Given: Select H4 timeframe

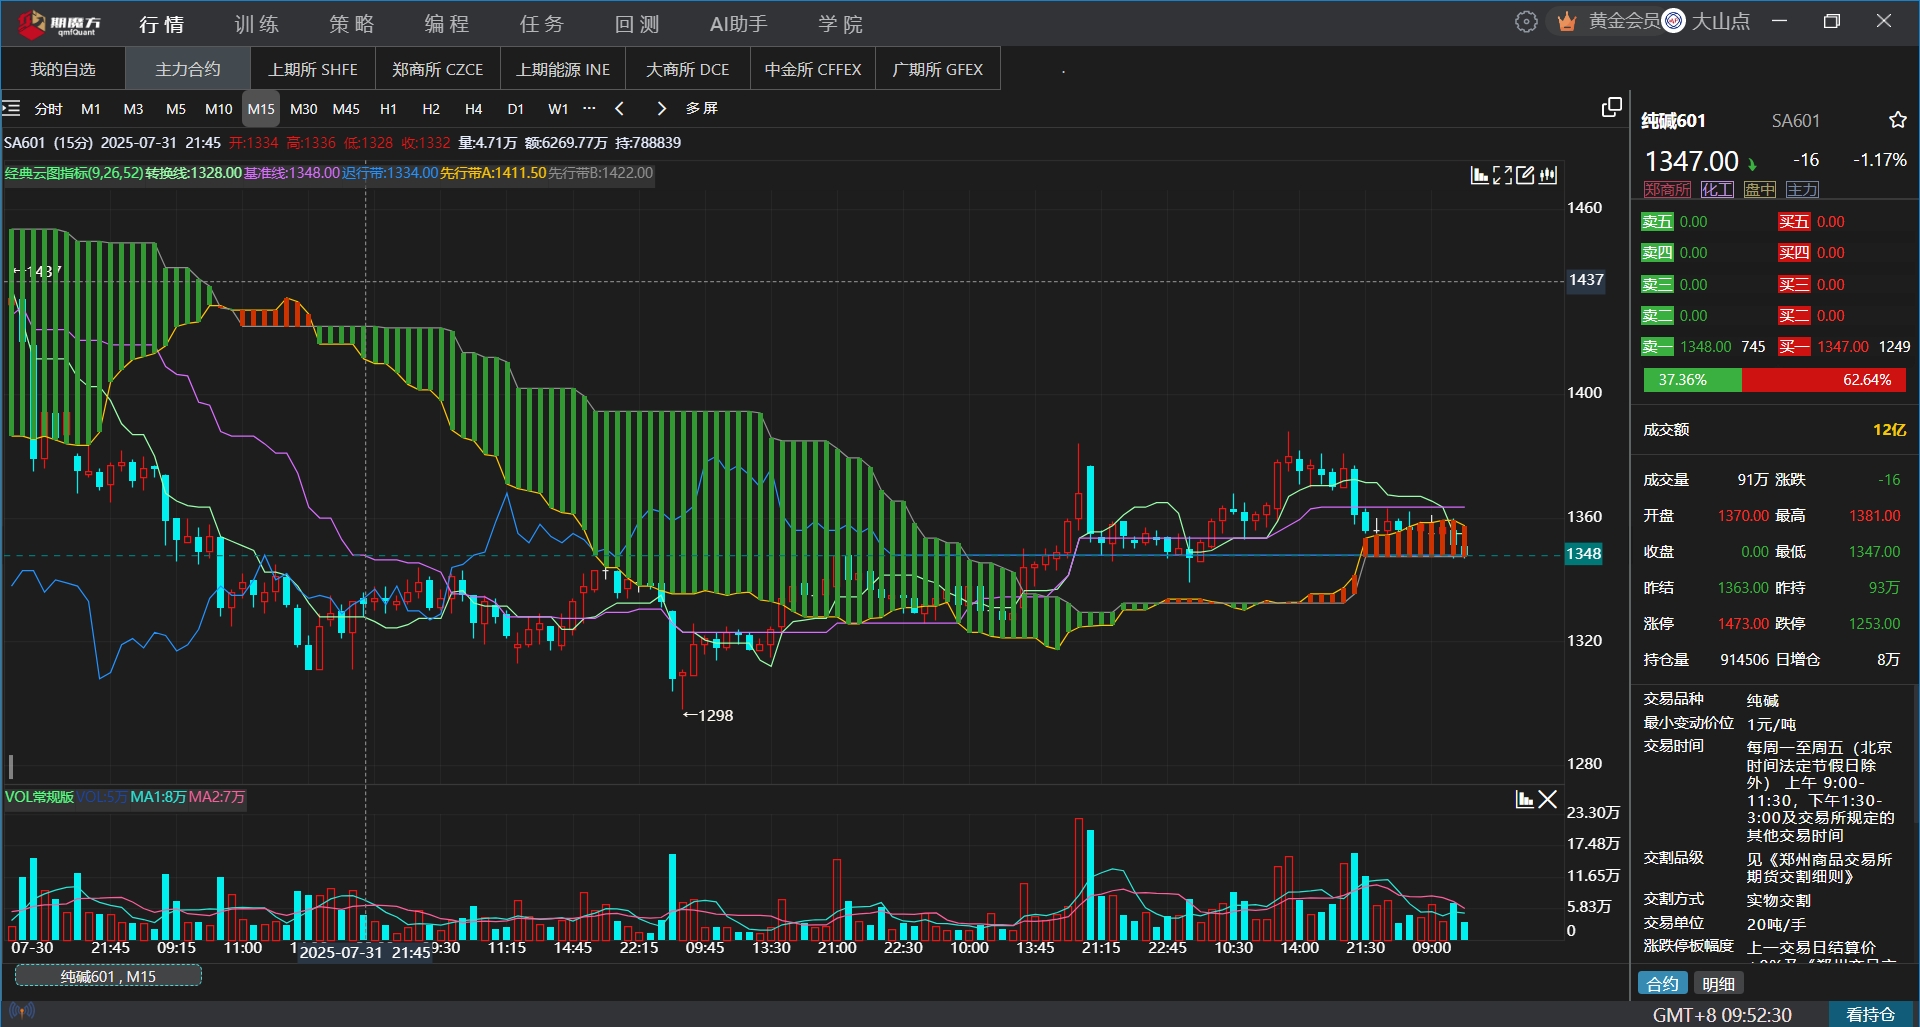Looking at the screenshot, I should tap(474, 109).
